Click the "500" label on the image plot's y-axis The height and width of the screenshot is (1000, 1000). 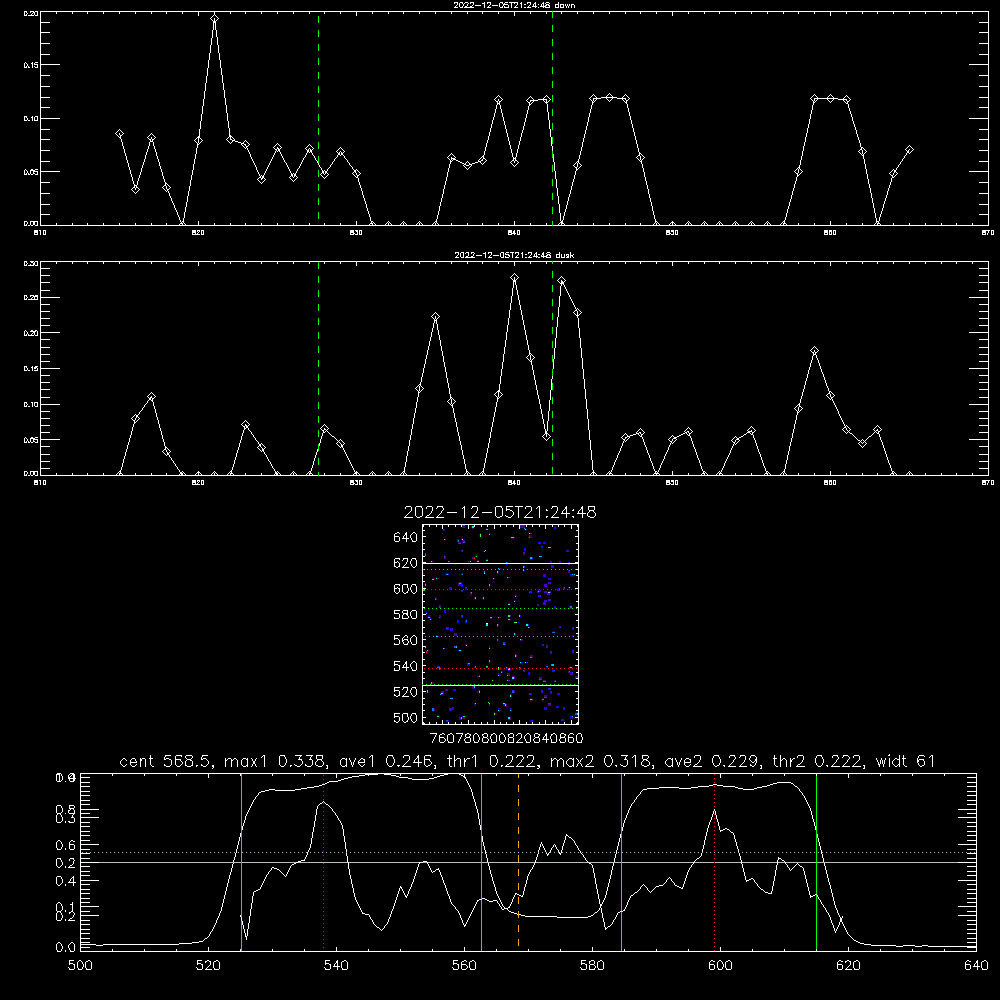click(406, 718)
